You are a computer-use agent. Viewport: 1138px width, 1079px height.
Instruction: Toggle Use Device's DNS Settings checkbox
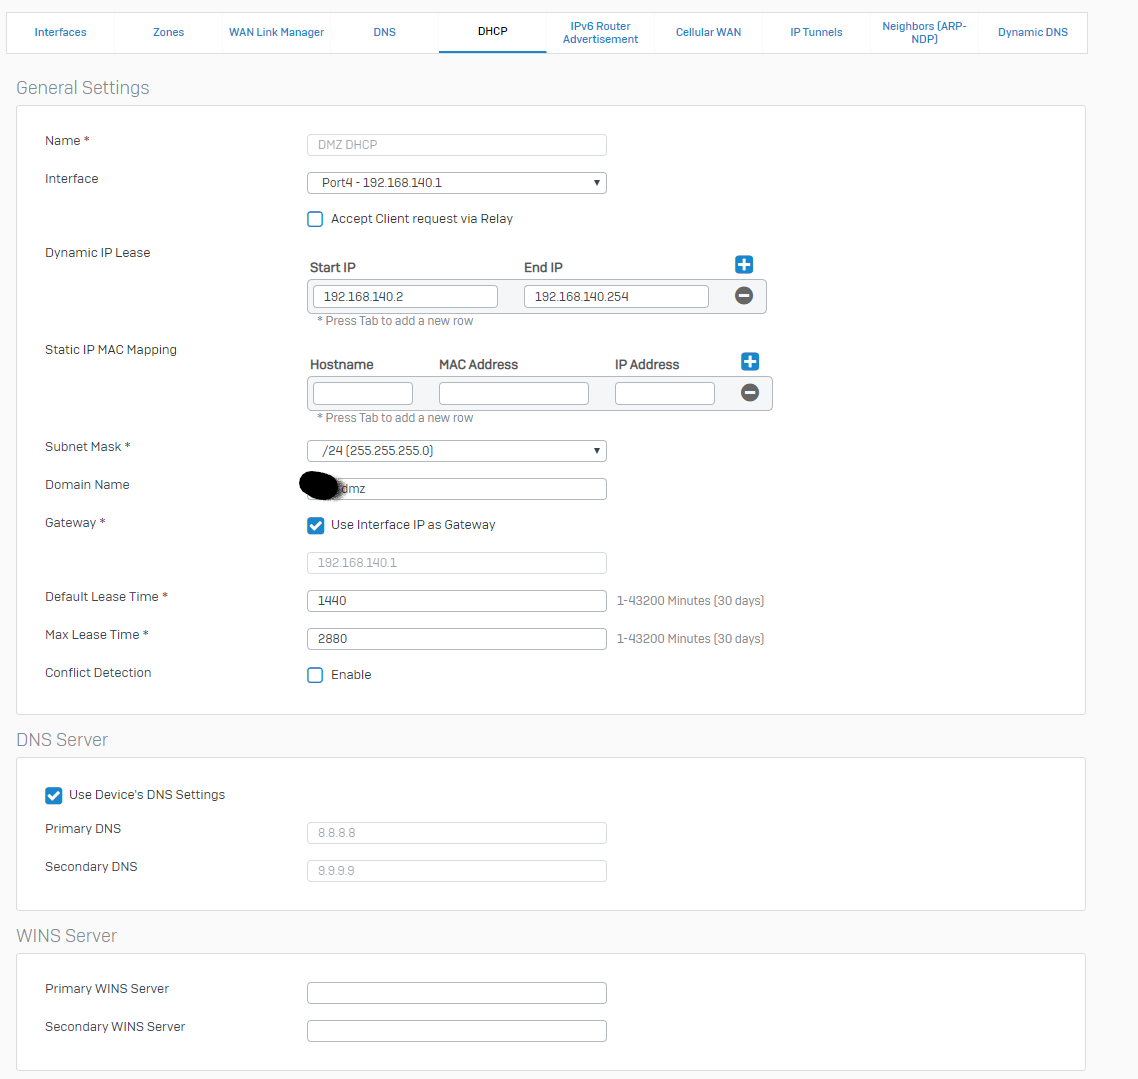pyautogui.click(x=54, y=795)
